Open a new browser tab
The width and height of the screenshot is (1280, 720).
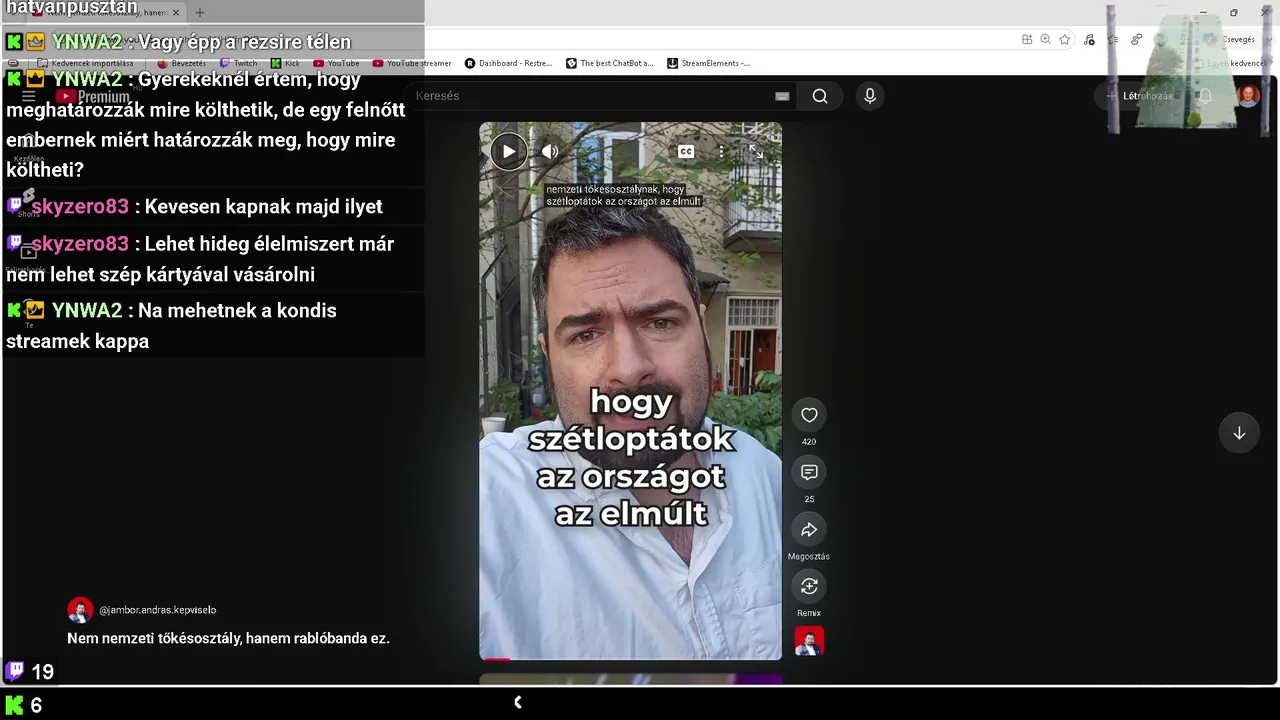tap(199, 13)
